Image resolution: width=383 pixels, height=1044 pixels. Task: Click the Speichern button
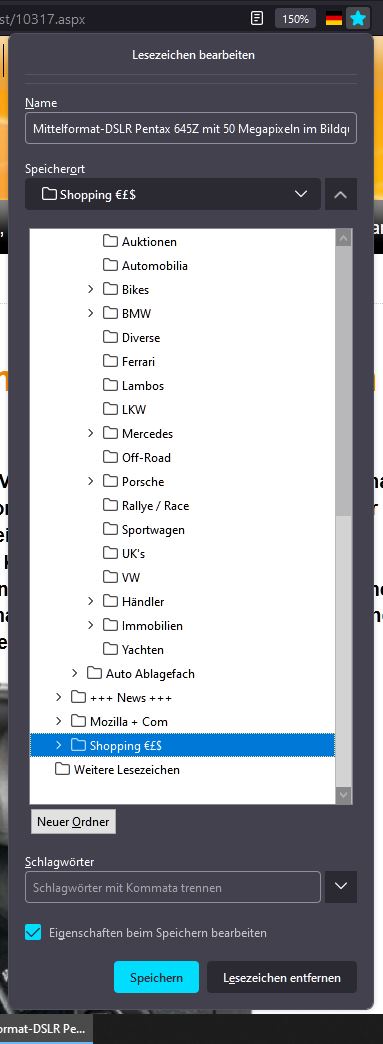157,977
